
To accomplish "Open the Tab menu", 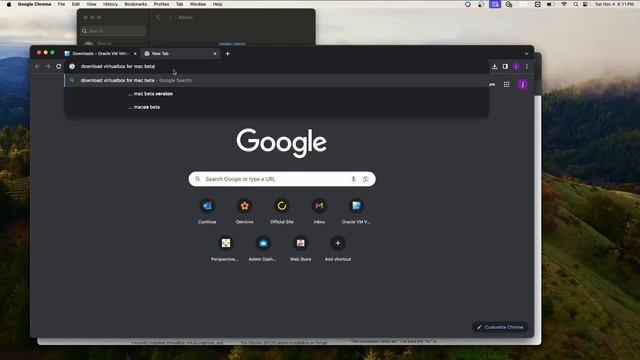I will click(x=180, y=4).
